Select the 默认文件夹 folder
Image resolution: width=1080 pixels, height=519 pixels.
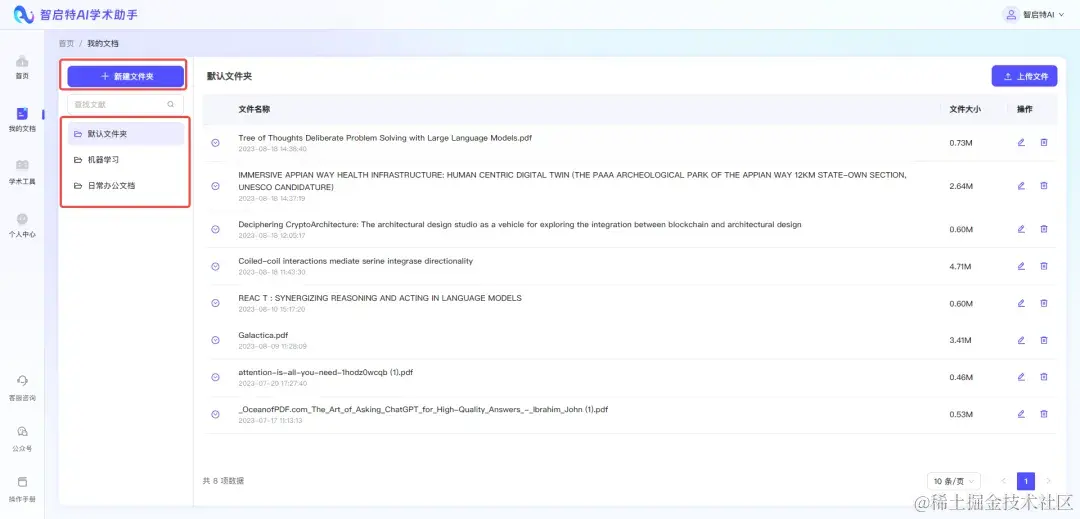click(125, 134)
